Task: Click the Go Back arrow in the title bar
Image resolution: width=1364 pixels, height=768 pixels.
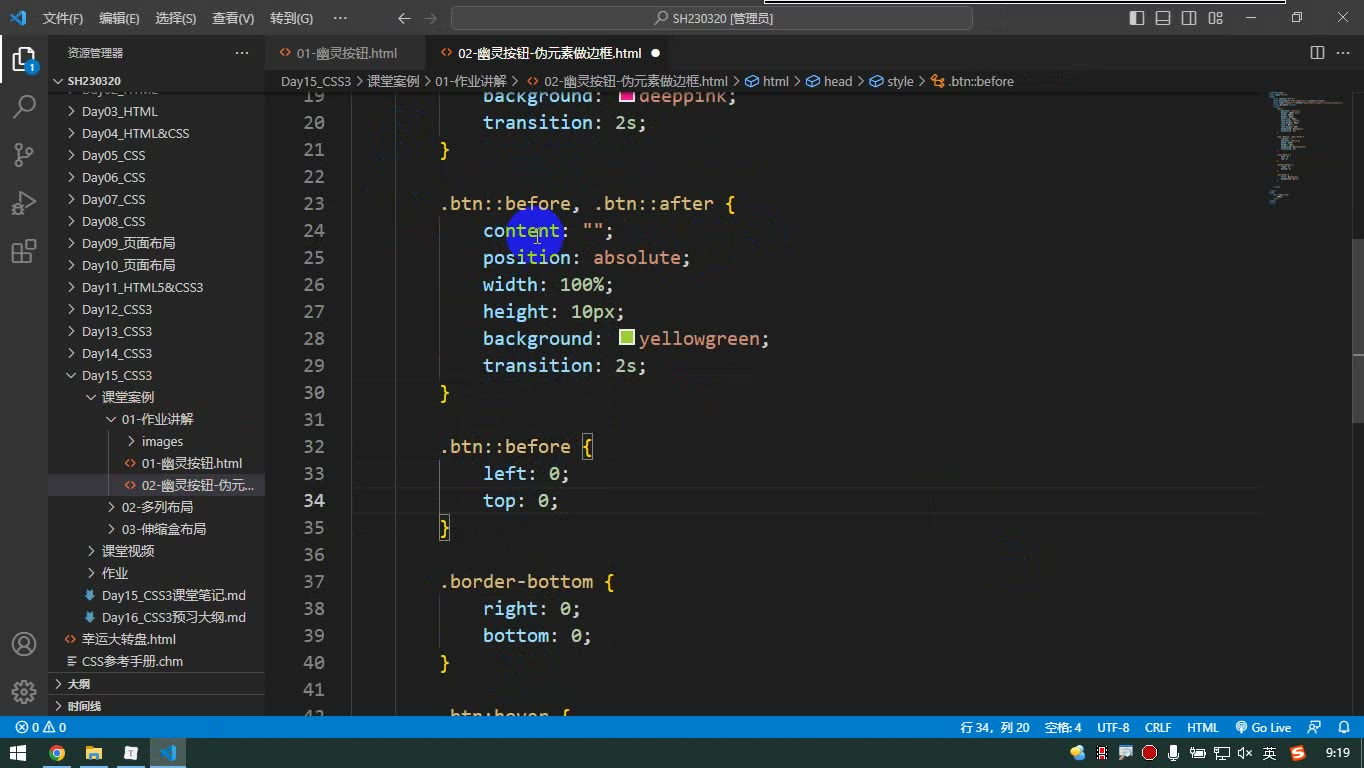Action: pos(404,18)
